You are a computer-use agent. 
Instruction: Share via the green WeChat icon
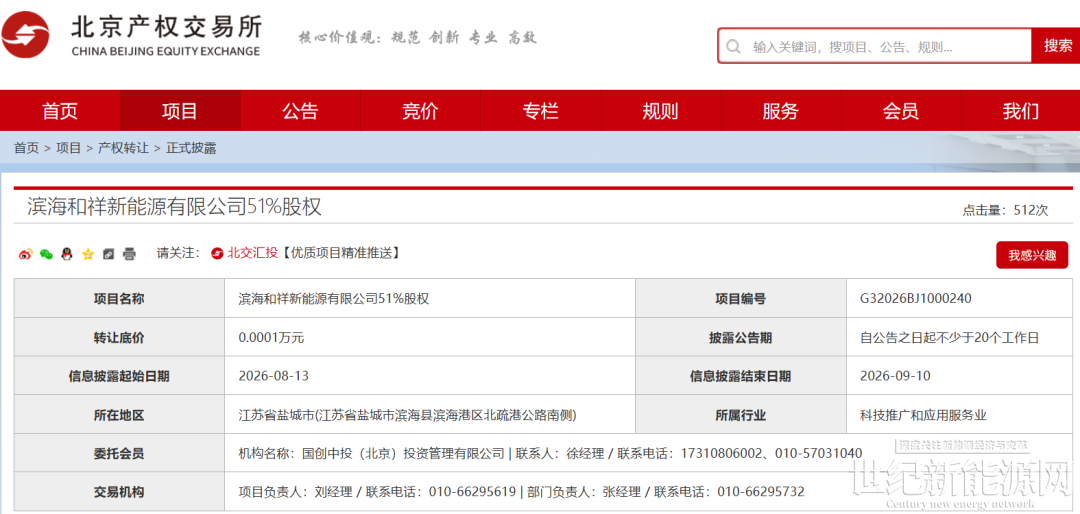46,254
